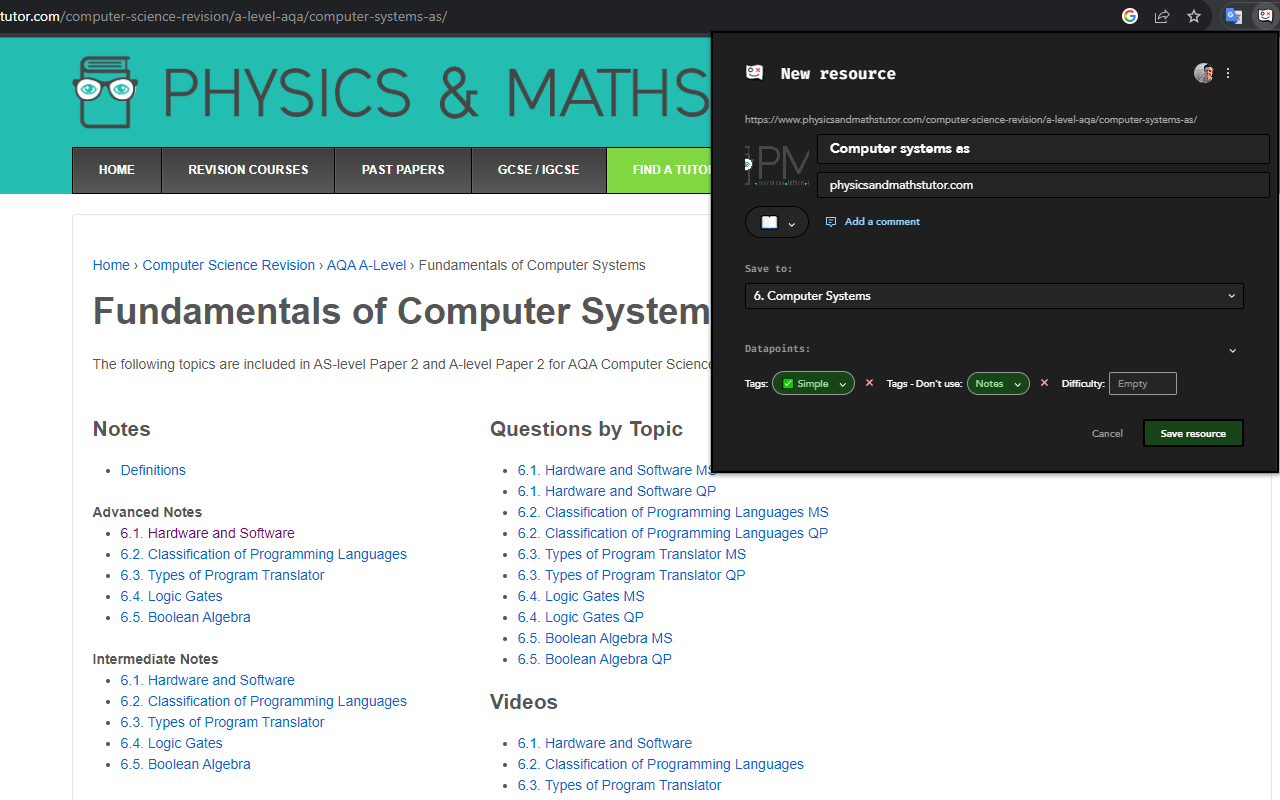Open 6.5 Boolean Algebra MS
Image resolution: width=1280 pixels, height=800 pixels.
click(595, 638)
